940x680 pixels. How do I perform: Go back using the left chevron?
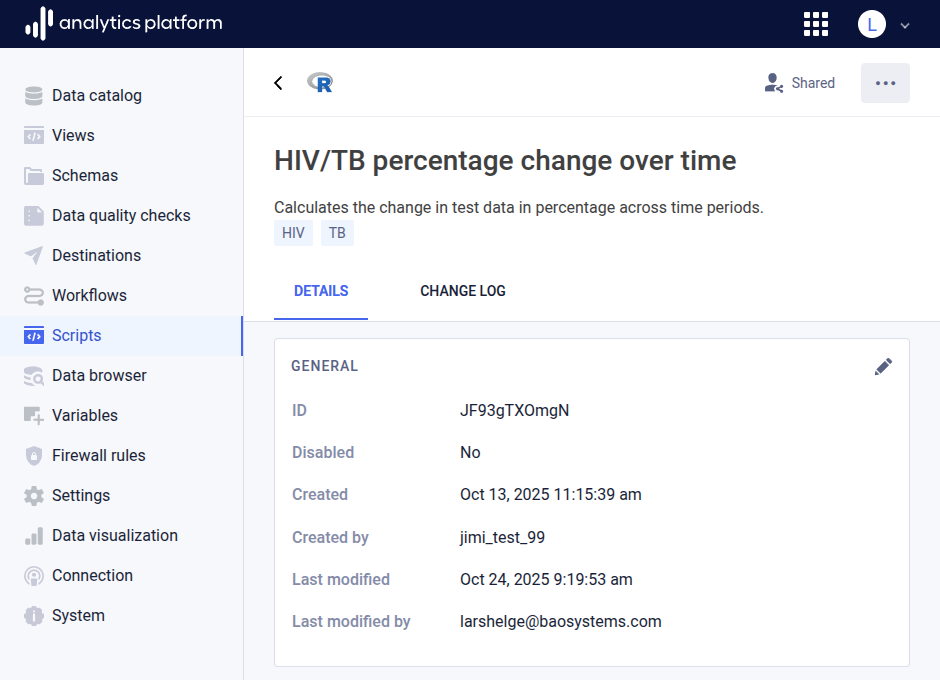(x=279, y=83)
